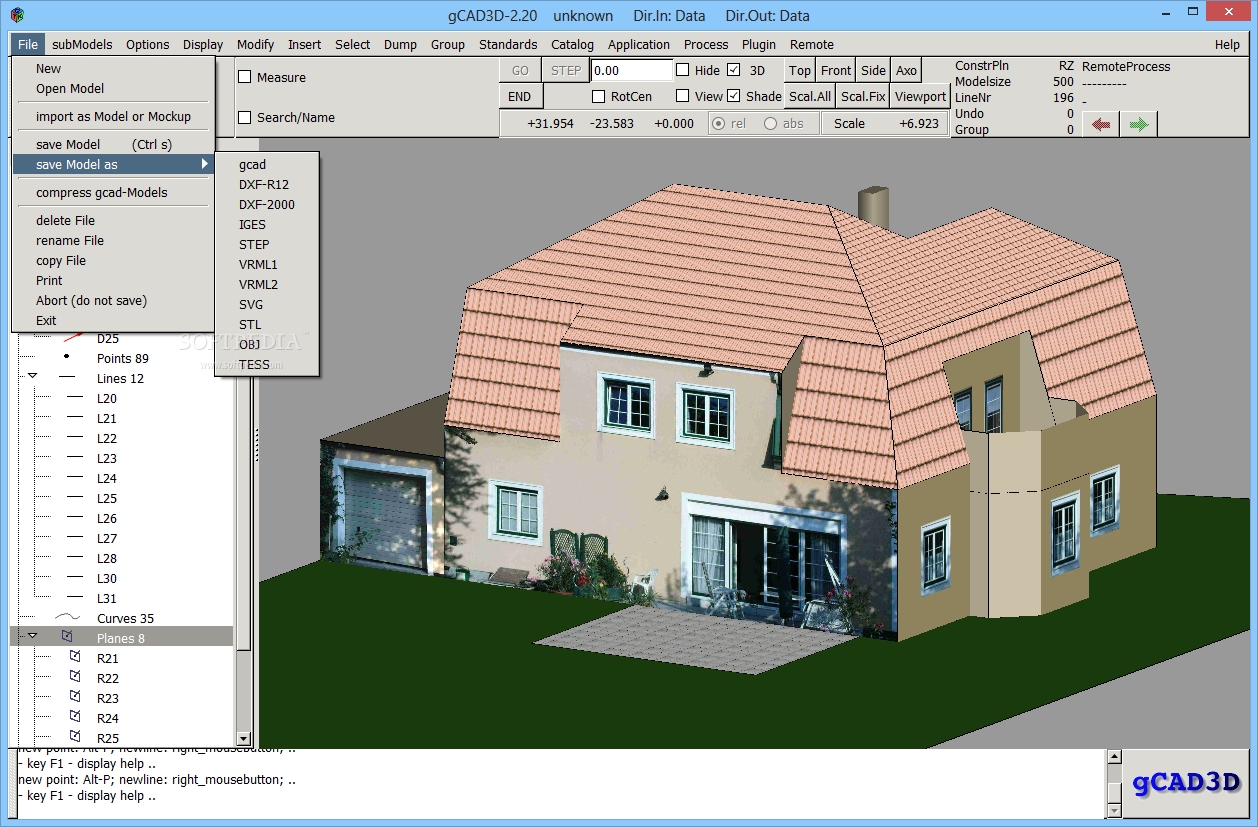
Task: Select the abs radio button
Action: [x=770, y=124]
